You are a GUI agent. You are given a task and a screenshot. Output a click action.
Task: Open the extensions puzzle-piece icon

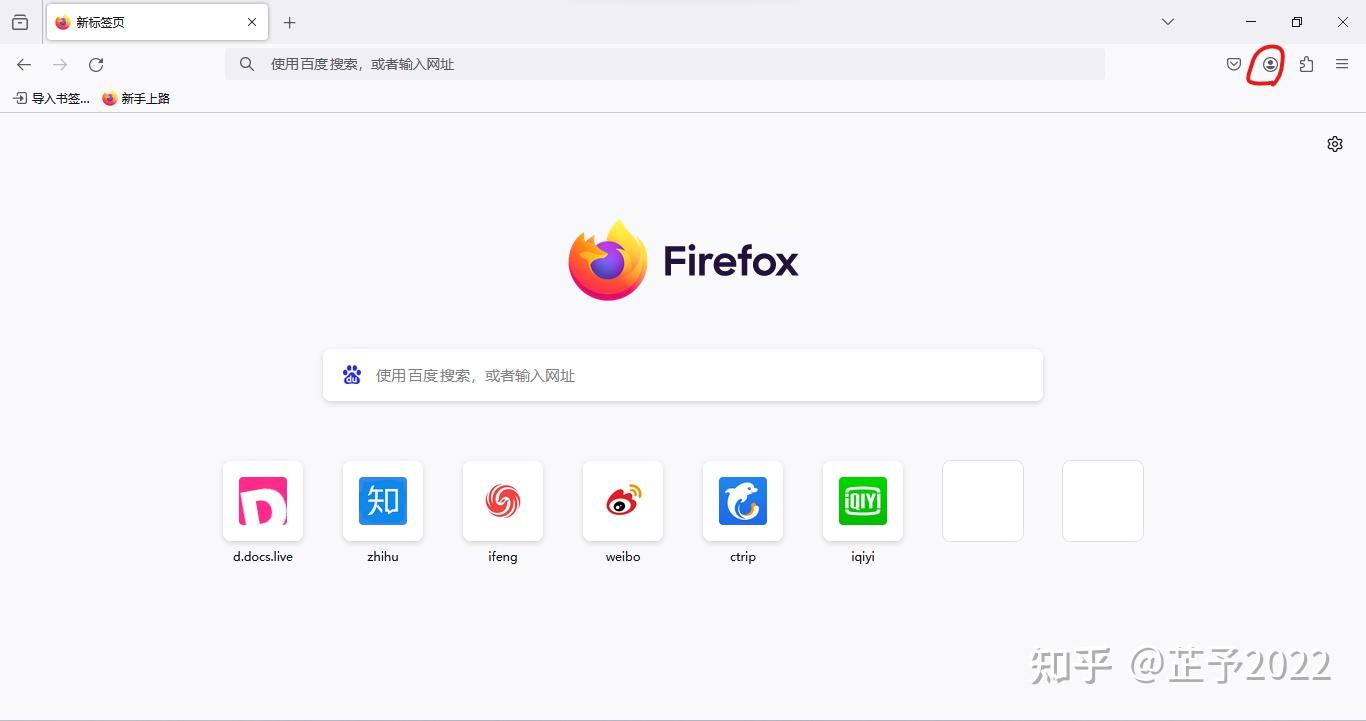click(1305, 64)
